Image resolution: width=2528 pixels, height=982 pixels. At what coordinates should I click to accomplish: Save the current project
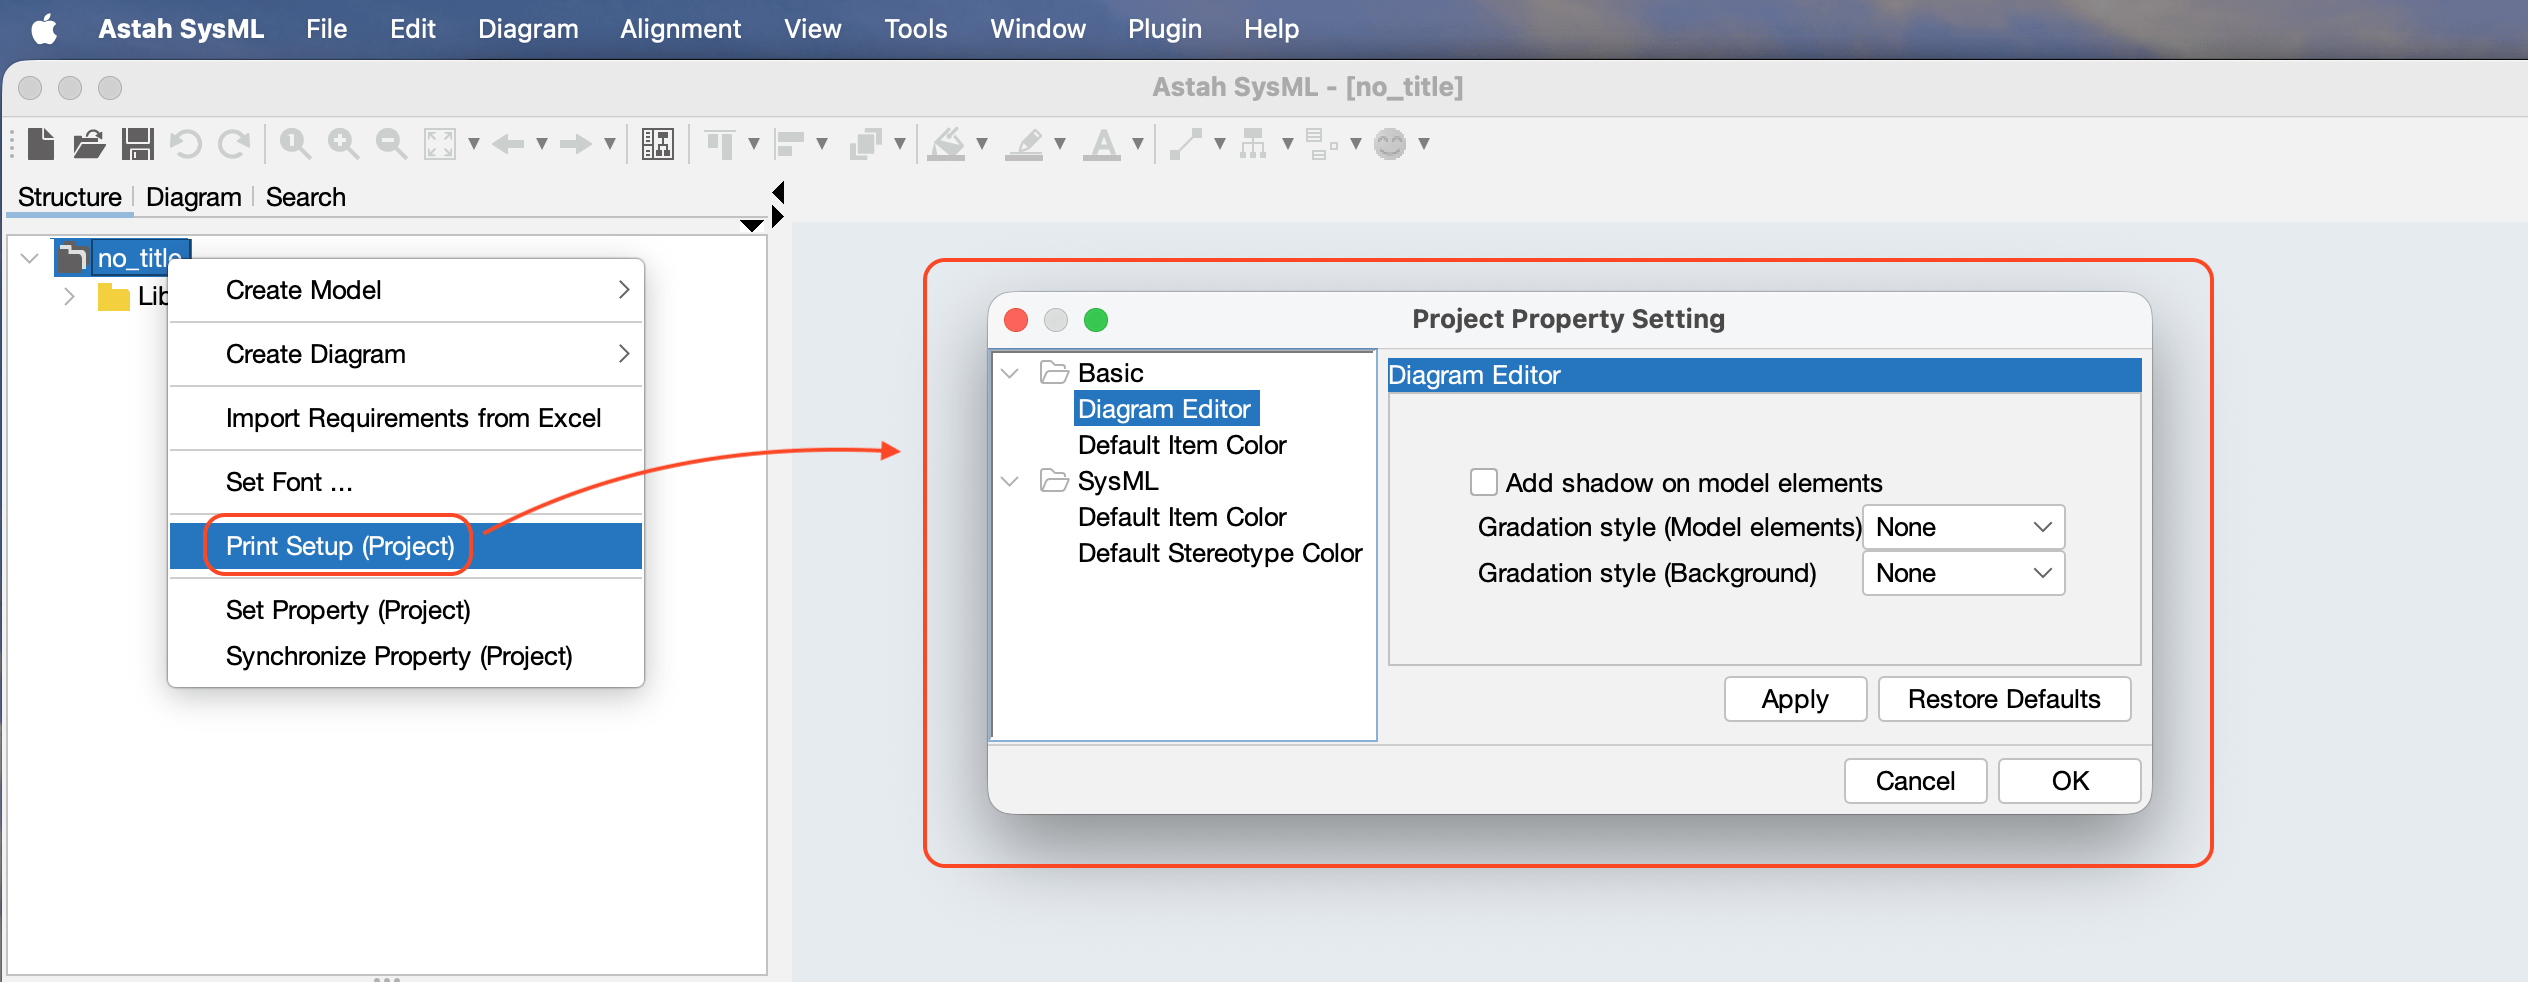(137, 144)
